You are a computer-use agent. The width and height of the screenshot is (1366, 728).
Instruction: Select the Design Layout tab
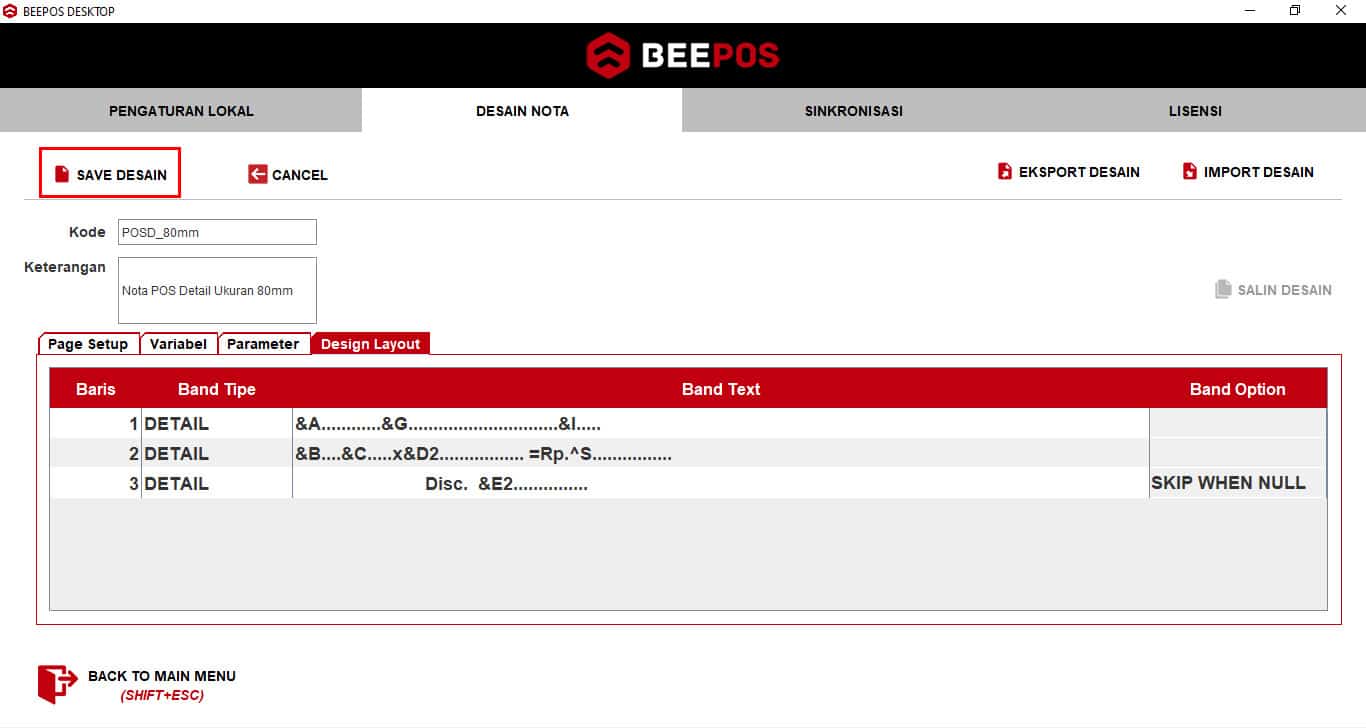(x=370, y=344)
